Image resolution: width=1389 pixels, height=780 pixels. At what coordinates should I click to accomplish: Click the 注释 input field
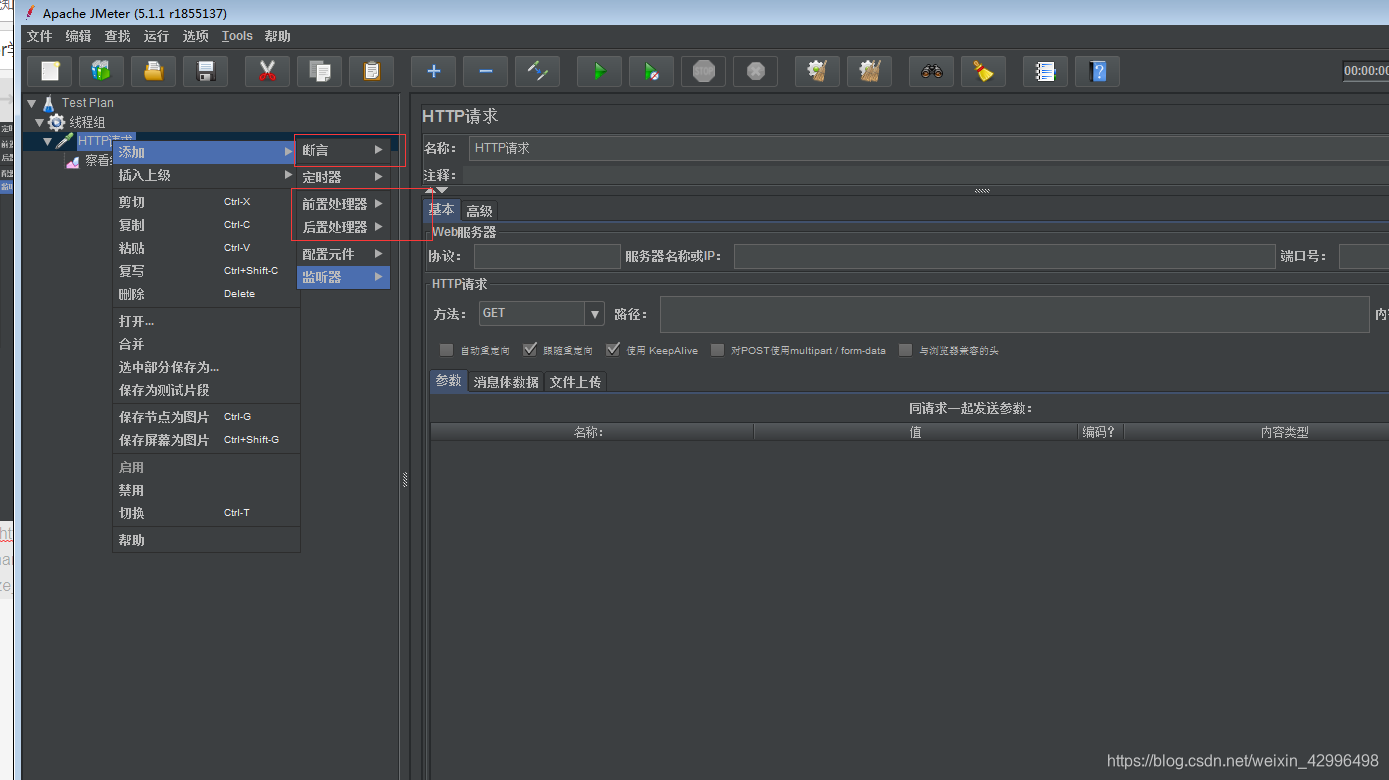click(925, 175)
